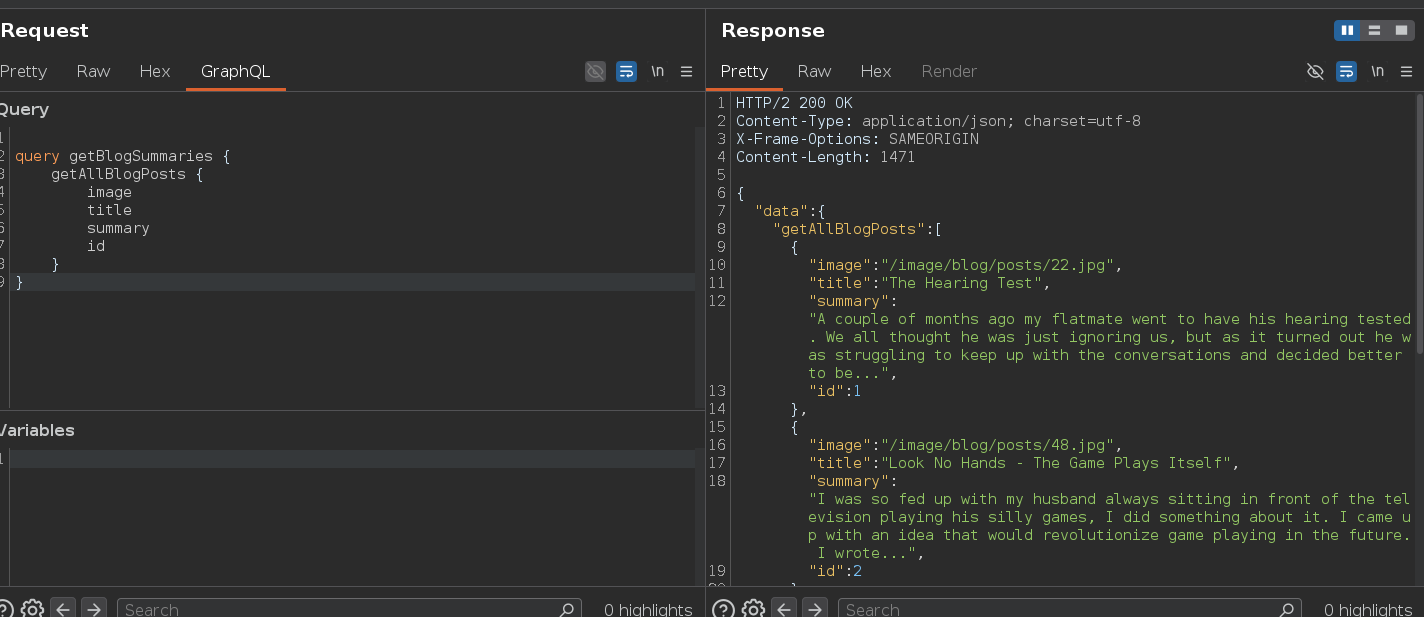Switch Request view to Pretty tab
Viewport: 1424px width, 617px height.
[23, 71]
